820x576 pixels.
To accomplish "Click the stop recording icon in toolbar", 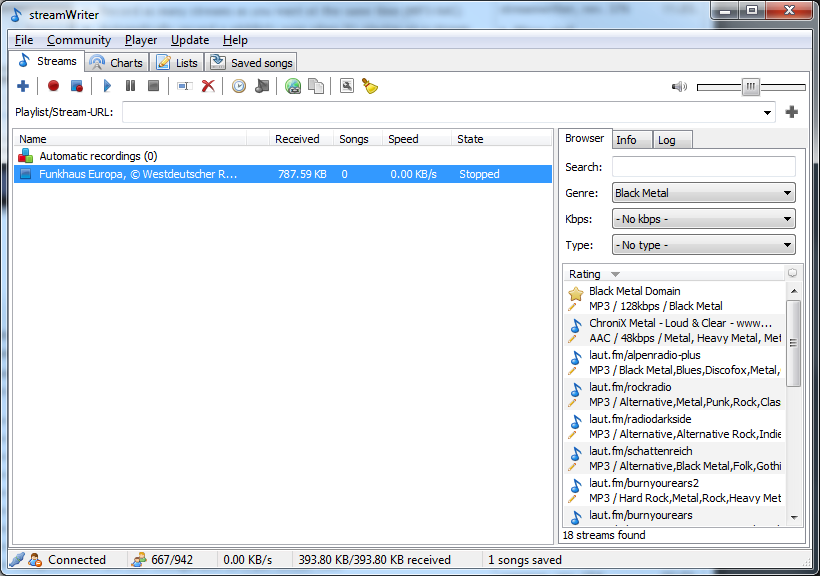I will (77, 86).
